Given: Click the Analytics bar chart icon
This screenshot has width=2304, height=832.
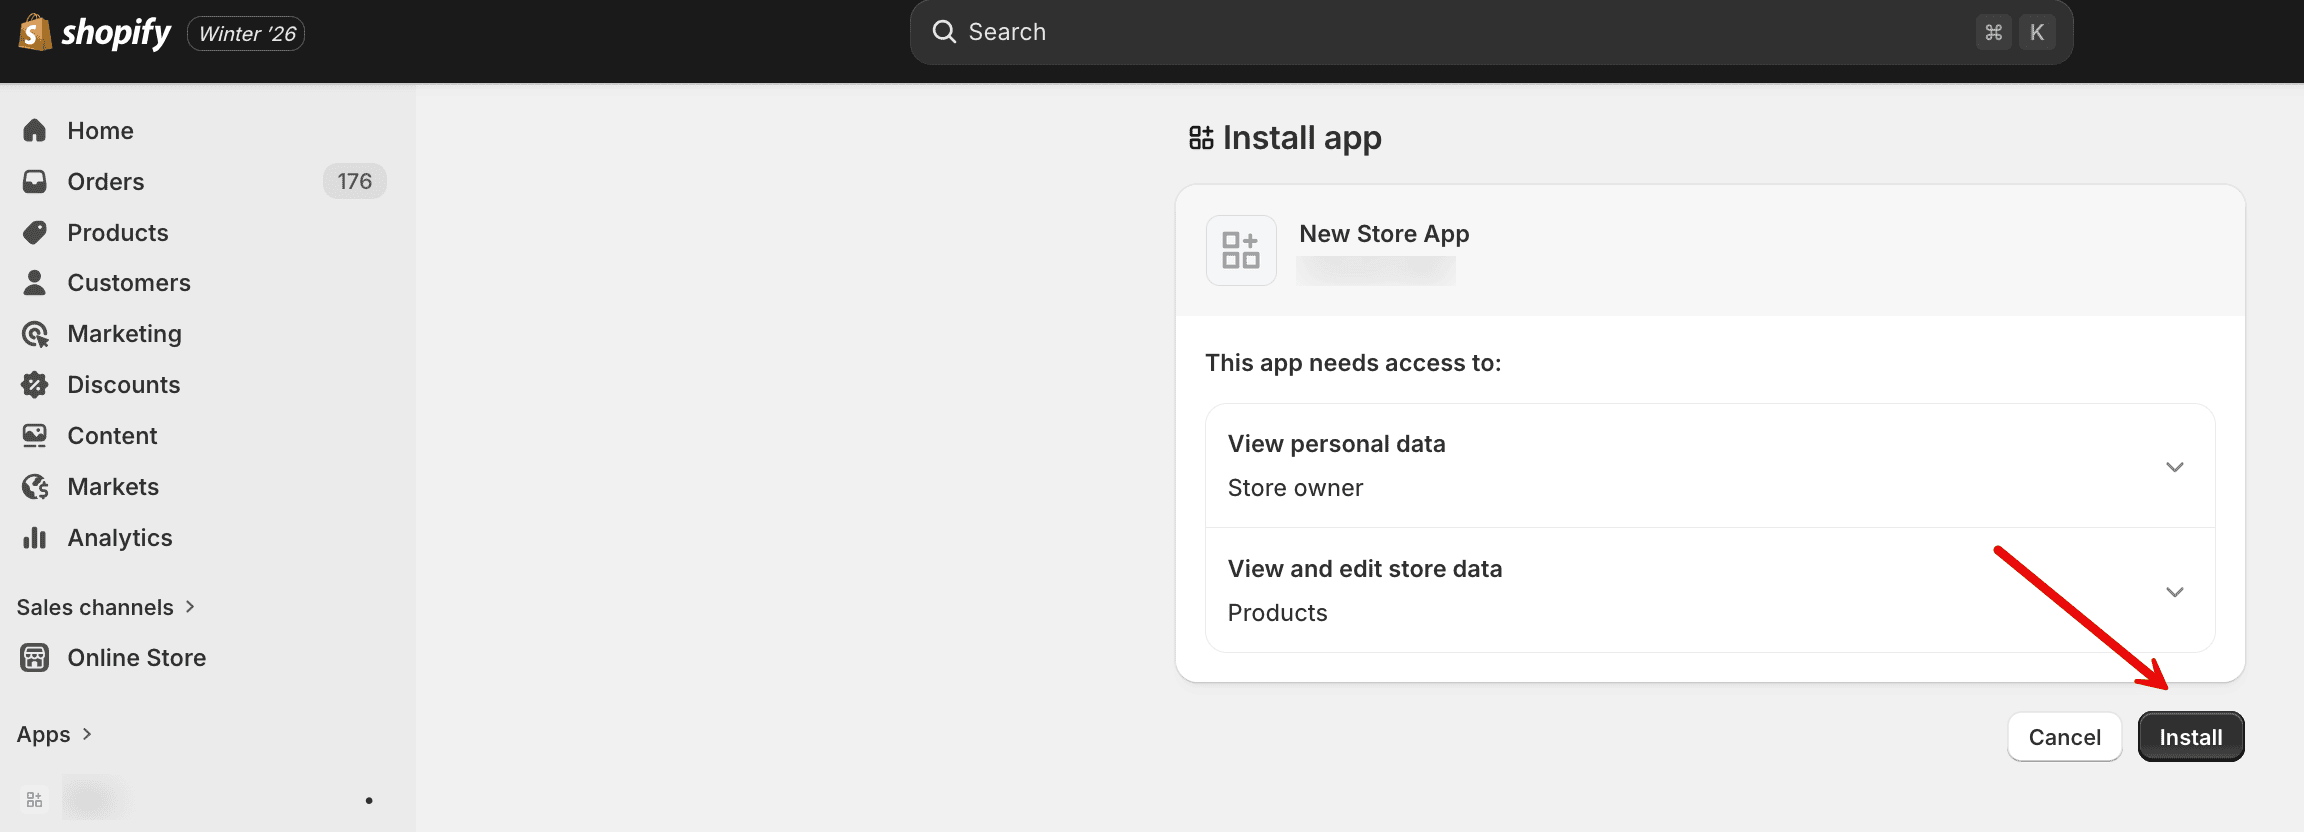Looking at the screenshot, I should [35, 538].
